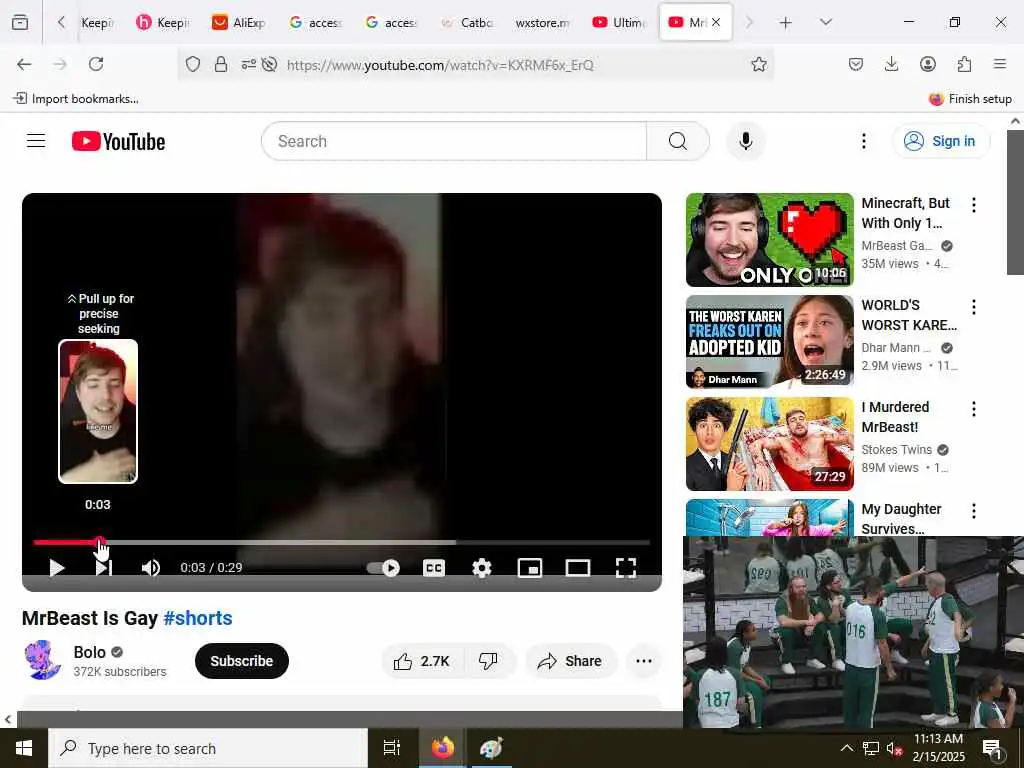Toggle autoplay switch in player
1024x768 pixels.
click(x=383, y=568)
